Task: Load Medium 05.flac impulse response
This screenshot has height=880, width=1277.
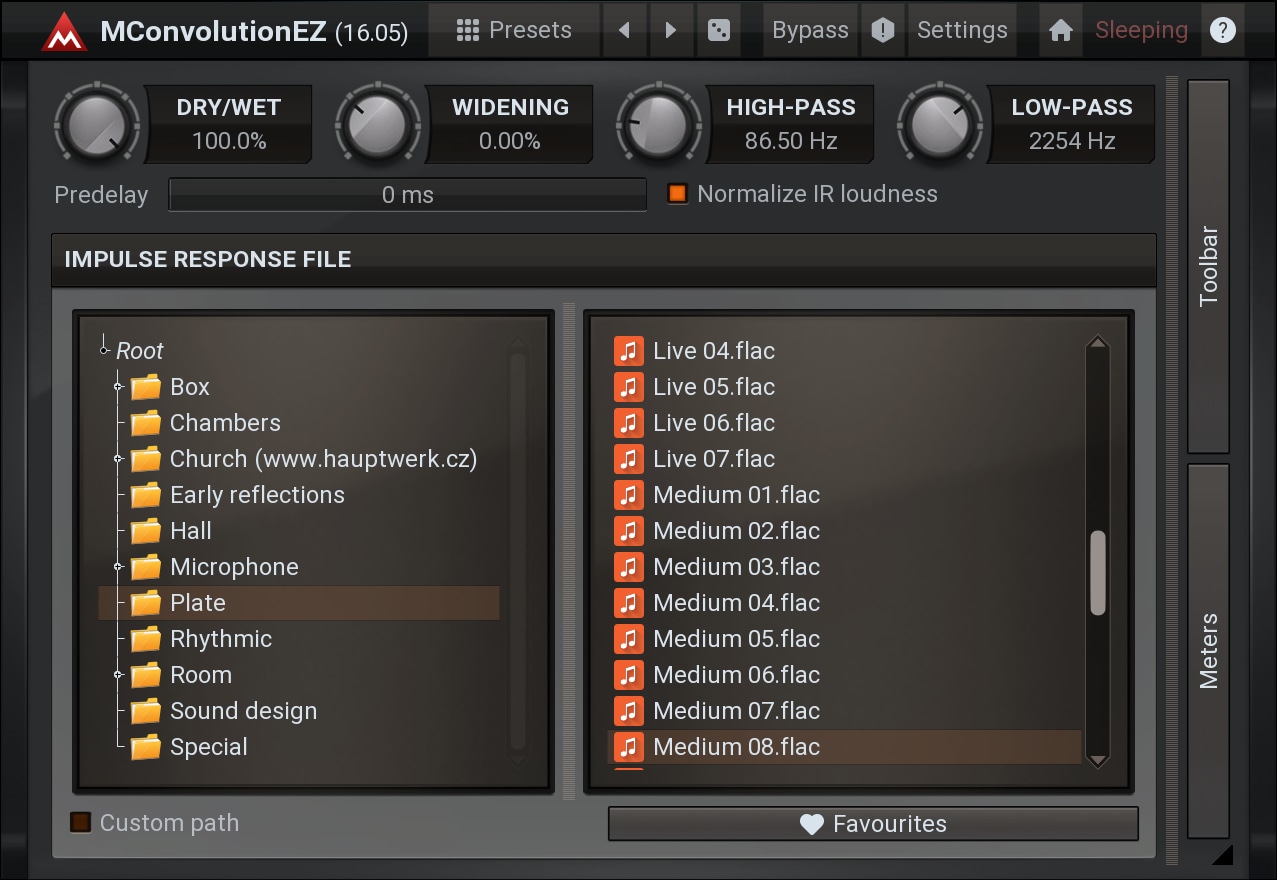Action: click(845, 639)
